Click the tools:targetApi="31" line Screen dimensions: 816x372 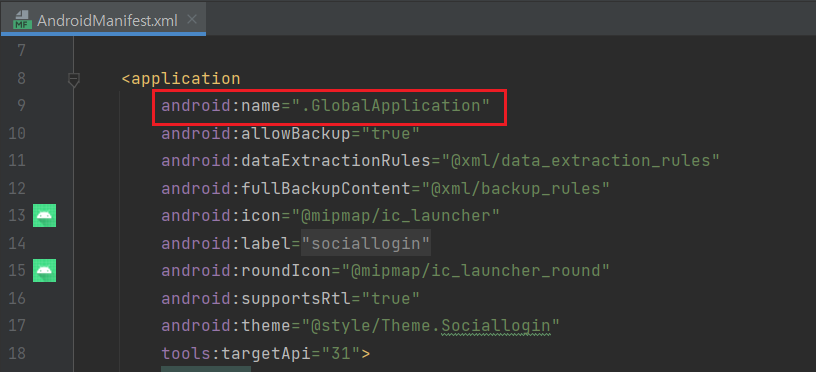(x=265, y=354)
